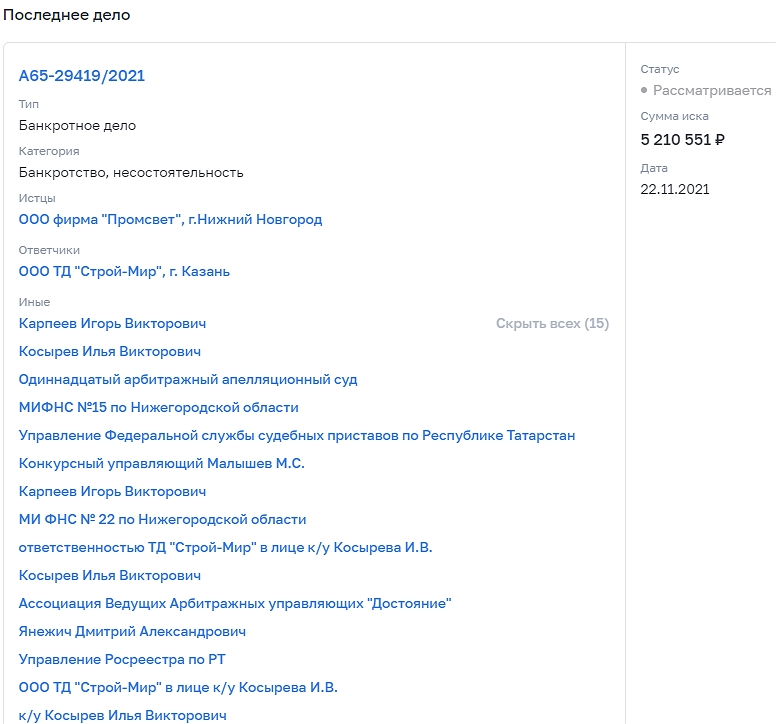
Task: Open МИФНС №15 по Нижегородской области
Action: click(x=158, y=407)
